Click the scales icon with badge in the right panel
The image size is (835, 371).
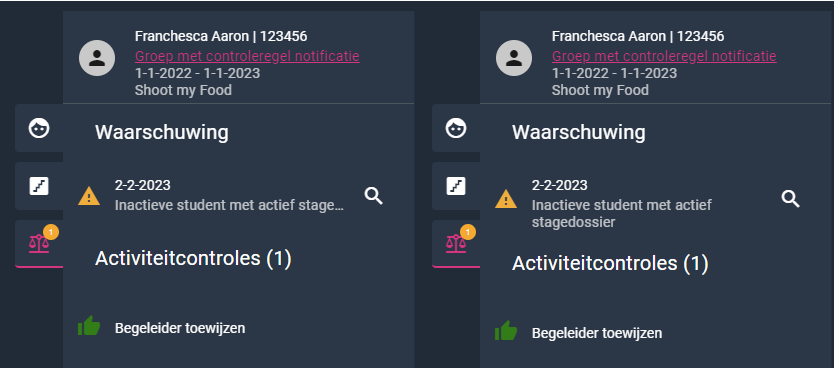coord(456,243)
